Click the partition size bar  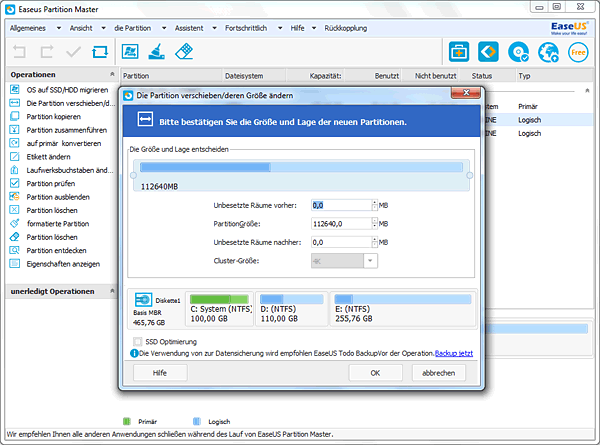(x=301, y=167)
